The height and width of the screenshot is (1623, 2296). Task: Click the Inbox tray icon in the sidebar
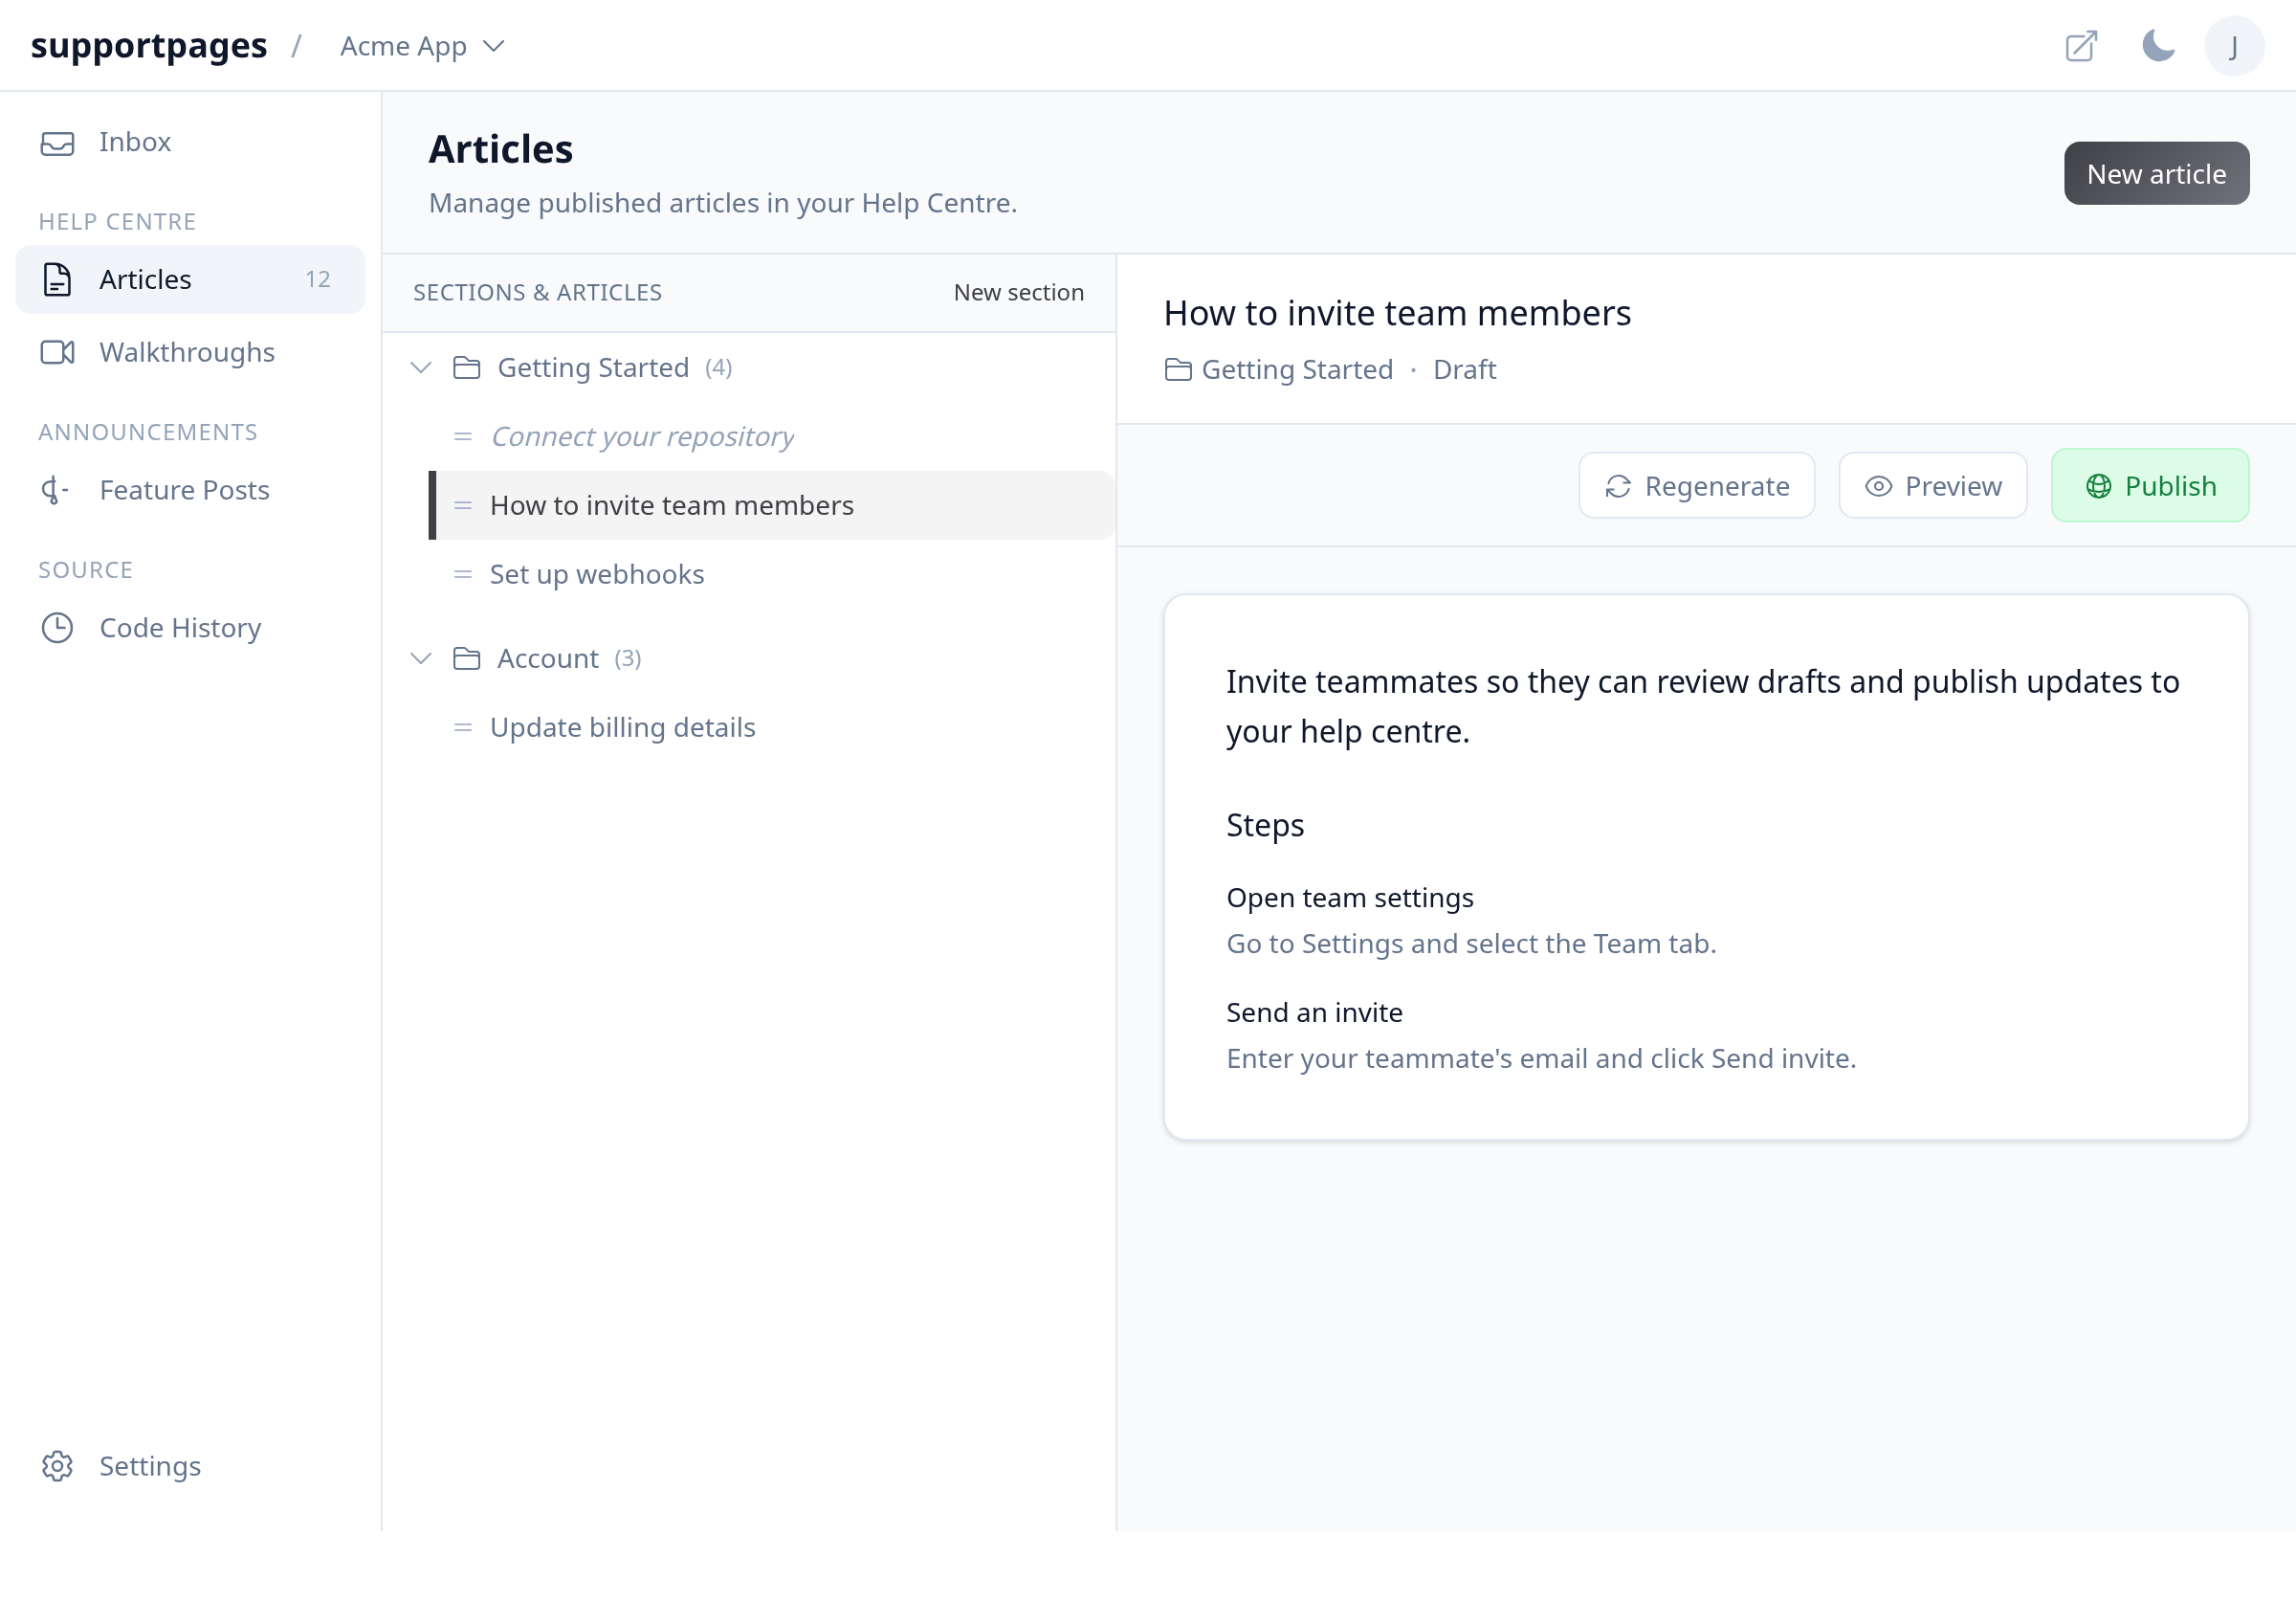pos(57,143)
